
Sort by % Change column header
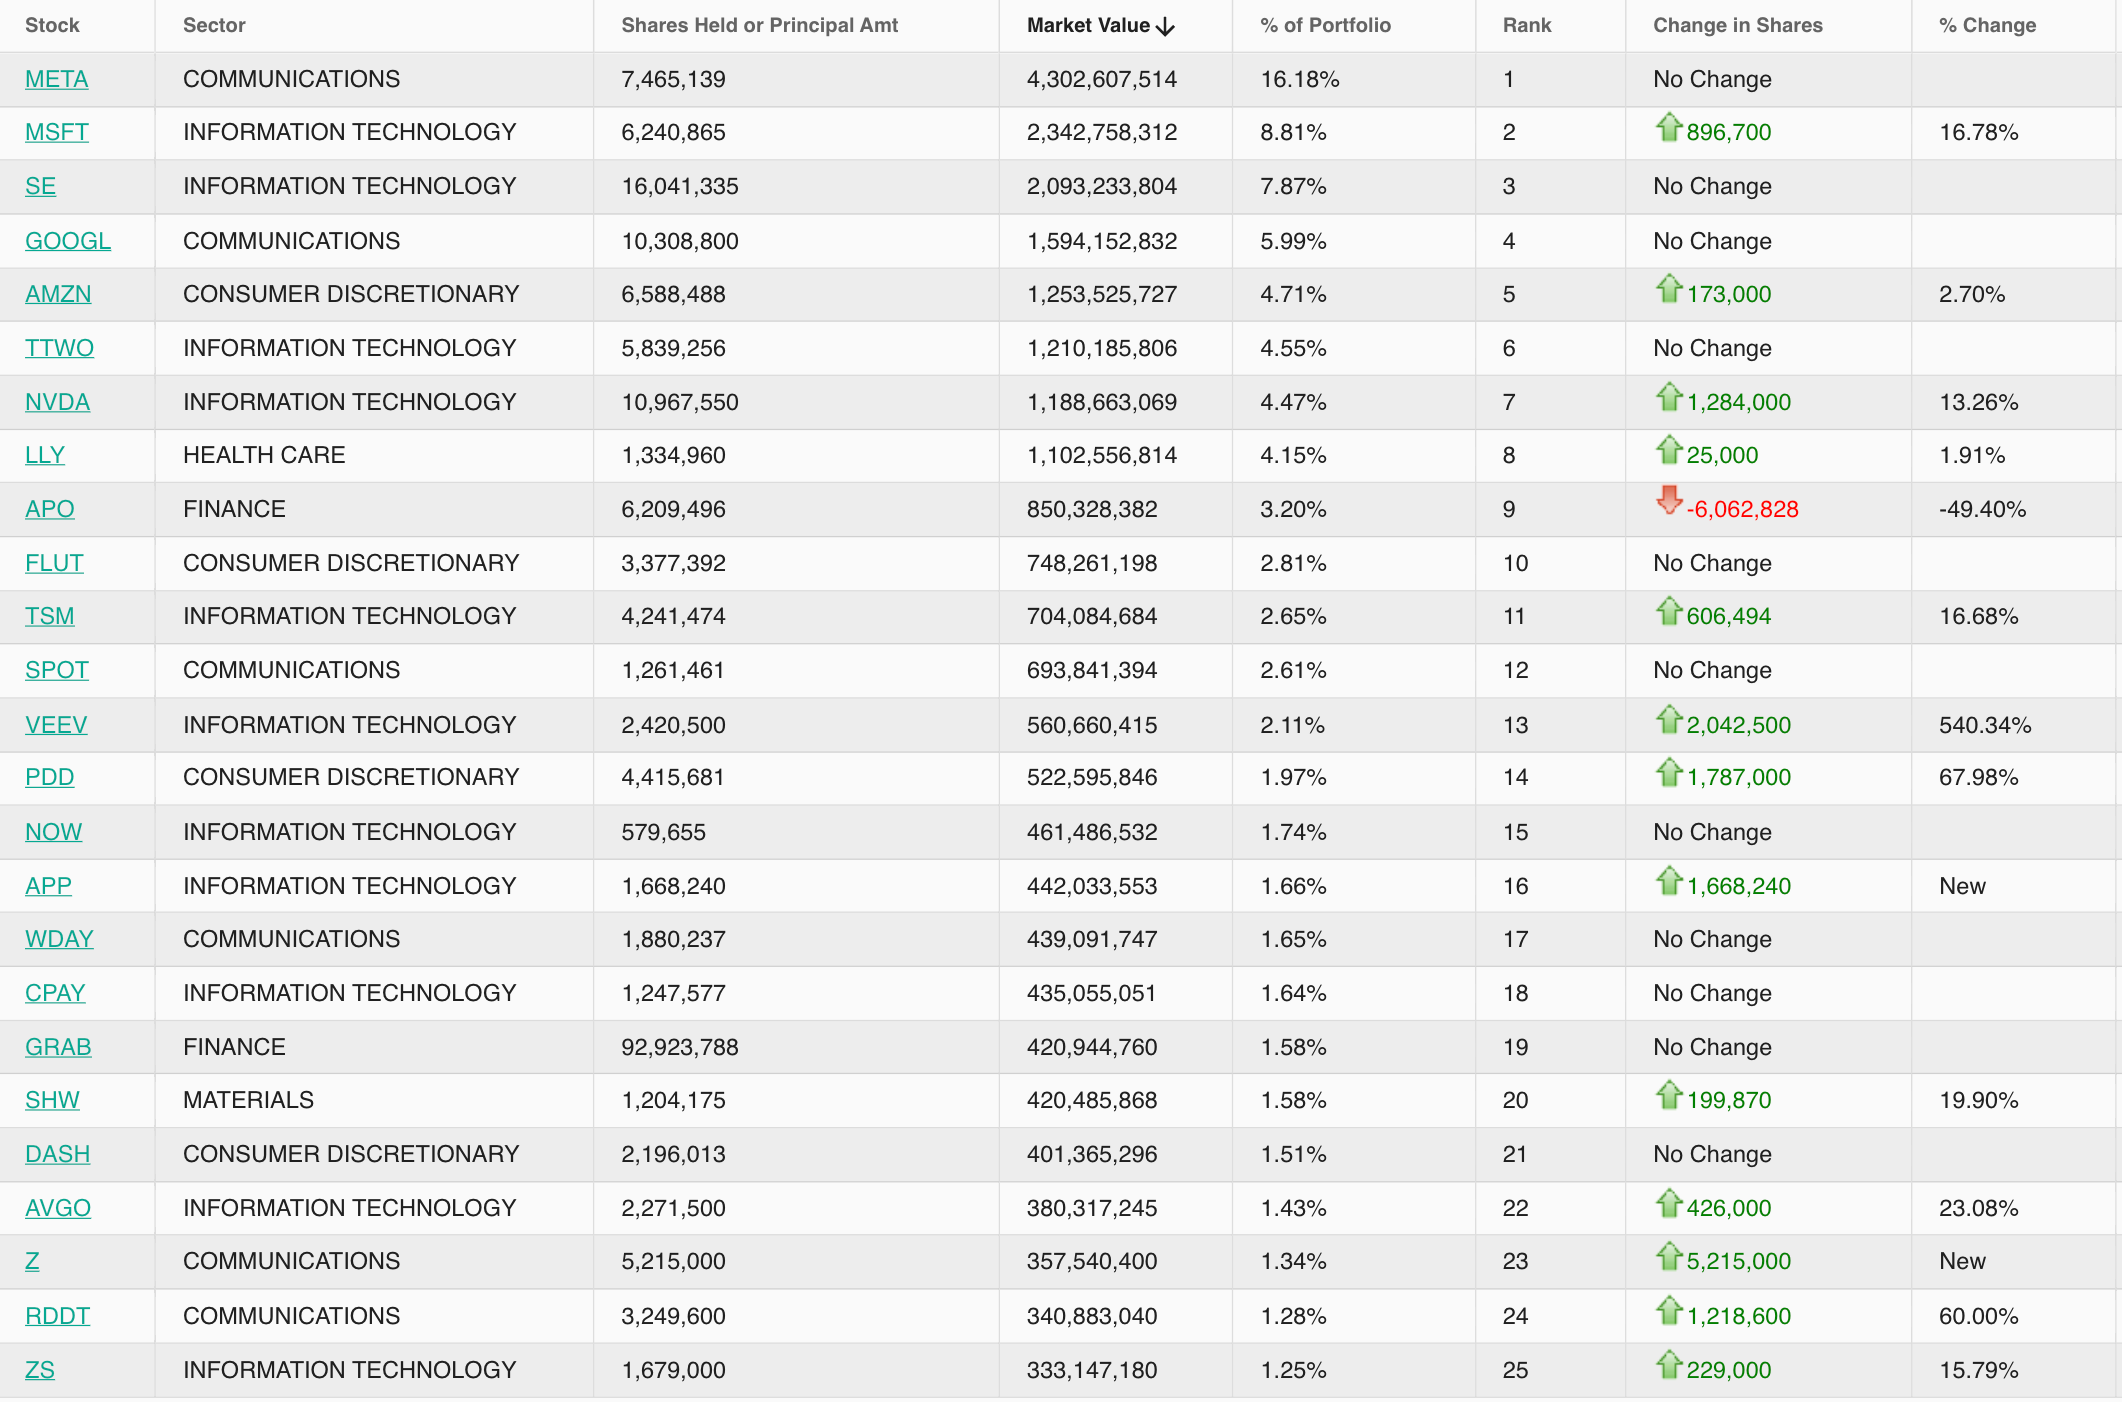click(x=1987, y=25)
